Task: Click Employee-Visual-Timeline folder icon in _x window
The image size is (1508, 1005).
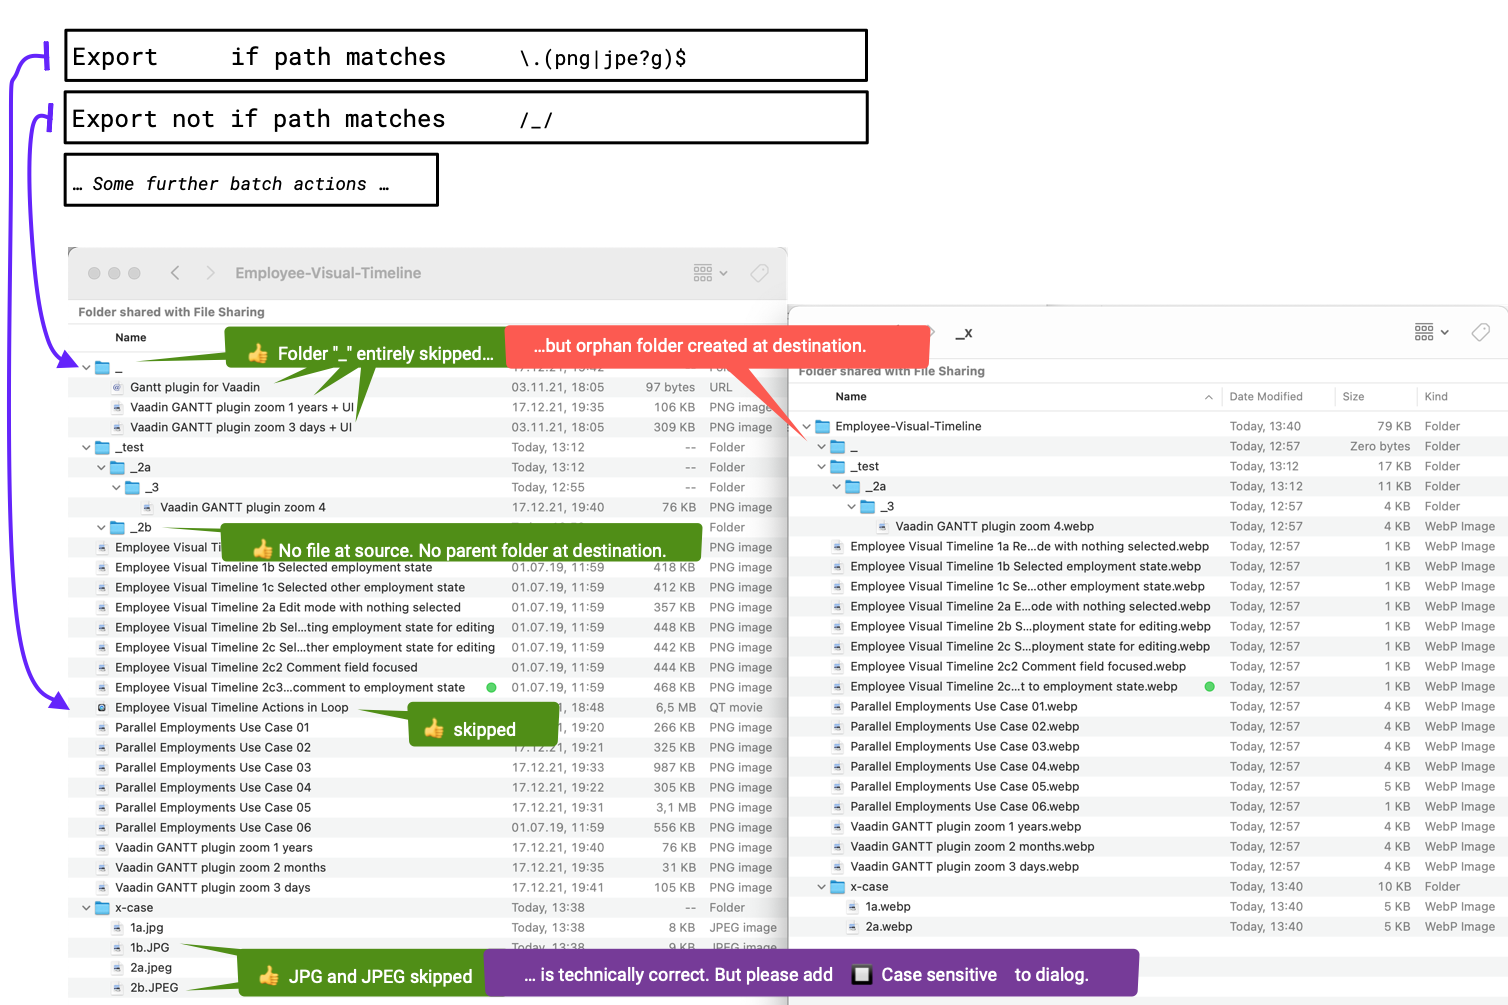Action: [x=822, y=426]
